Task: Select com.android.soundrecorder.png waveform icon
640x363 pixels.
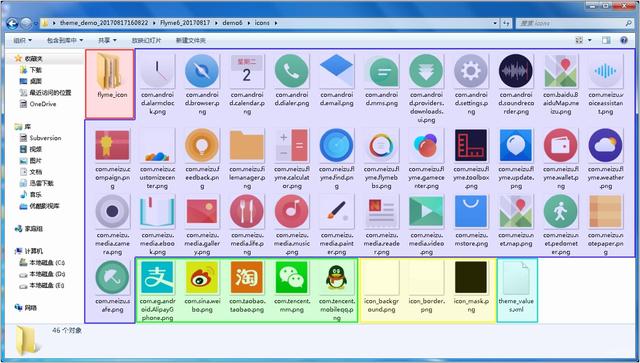Action: point(516,71)
